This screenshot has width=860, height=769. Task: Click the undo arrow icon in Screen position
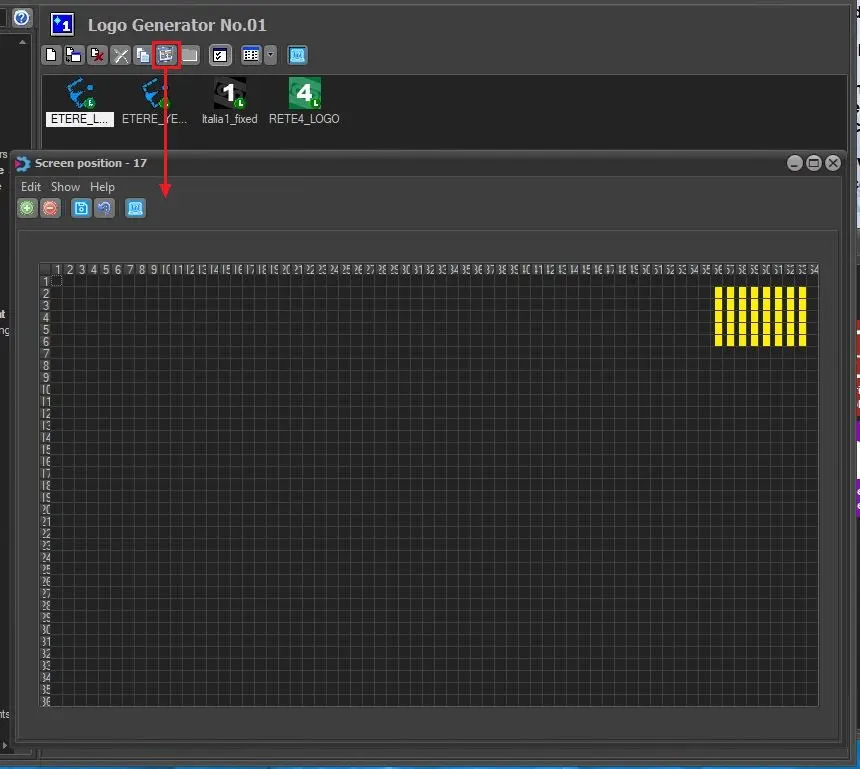pos(104,208)
